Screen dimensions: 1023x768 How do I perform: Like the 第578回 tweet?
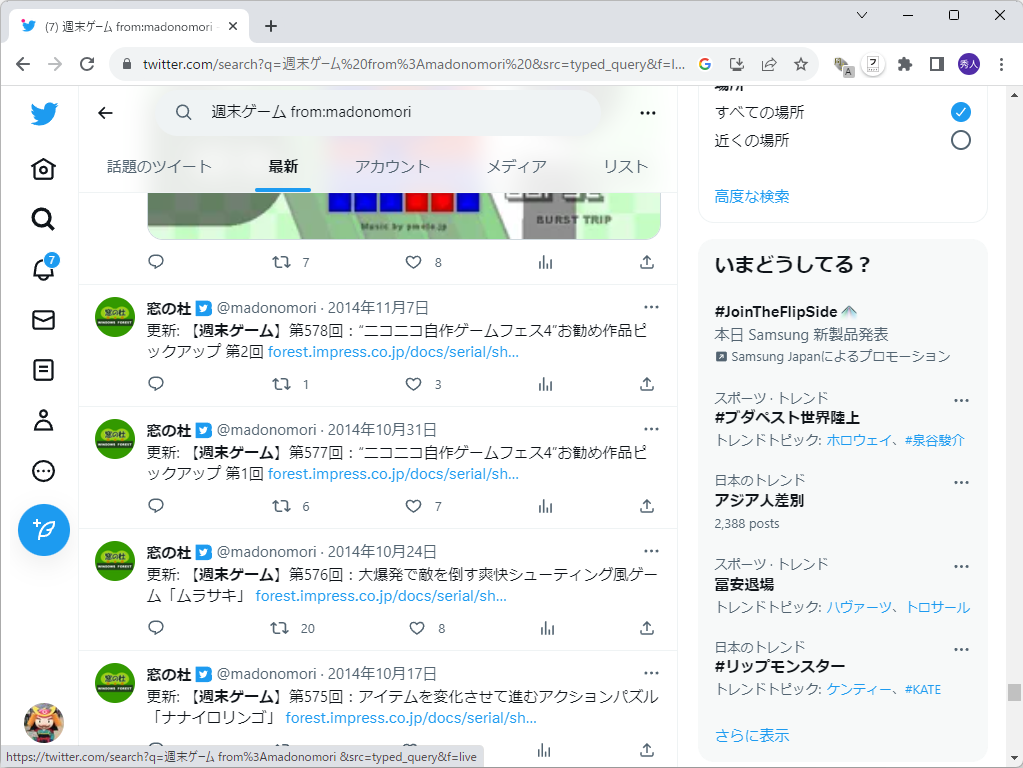coord(413,384)
